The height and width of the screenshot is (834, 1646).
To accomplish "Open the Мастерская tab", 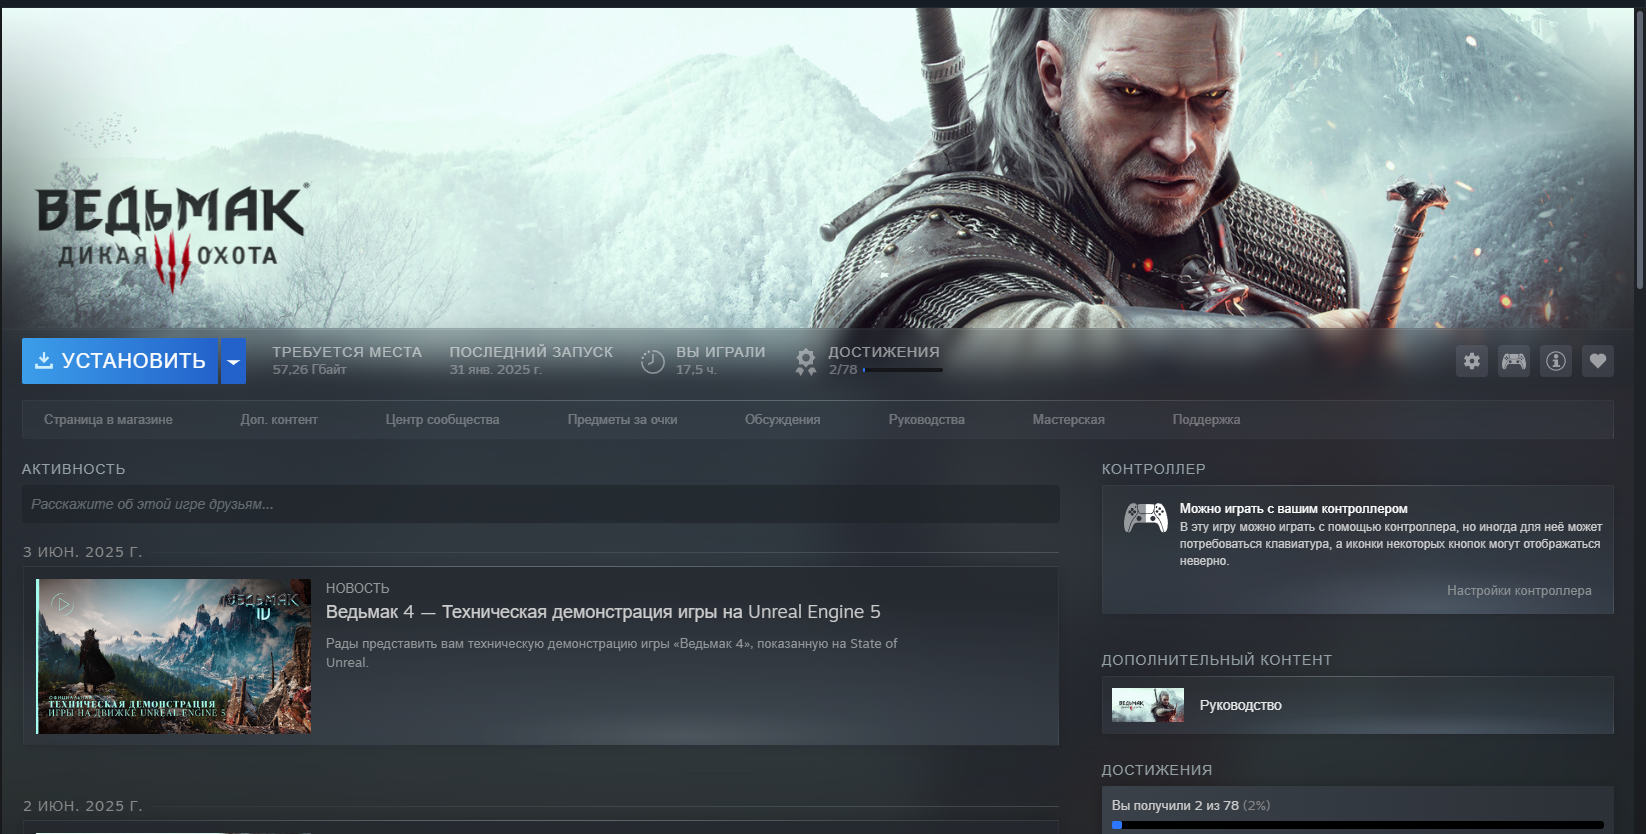I will point(1069,420).
